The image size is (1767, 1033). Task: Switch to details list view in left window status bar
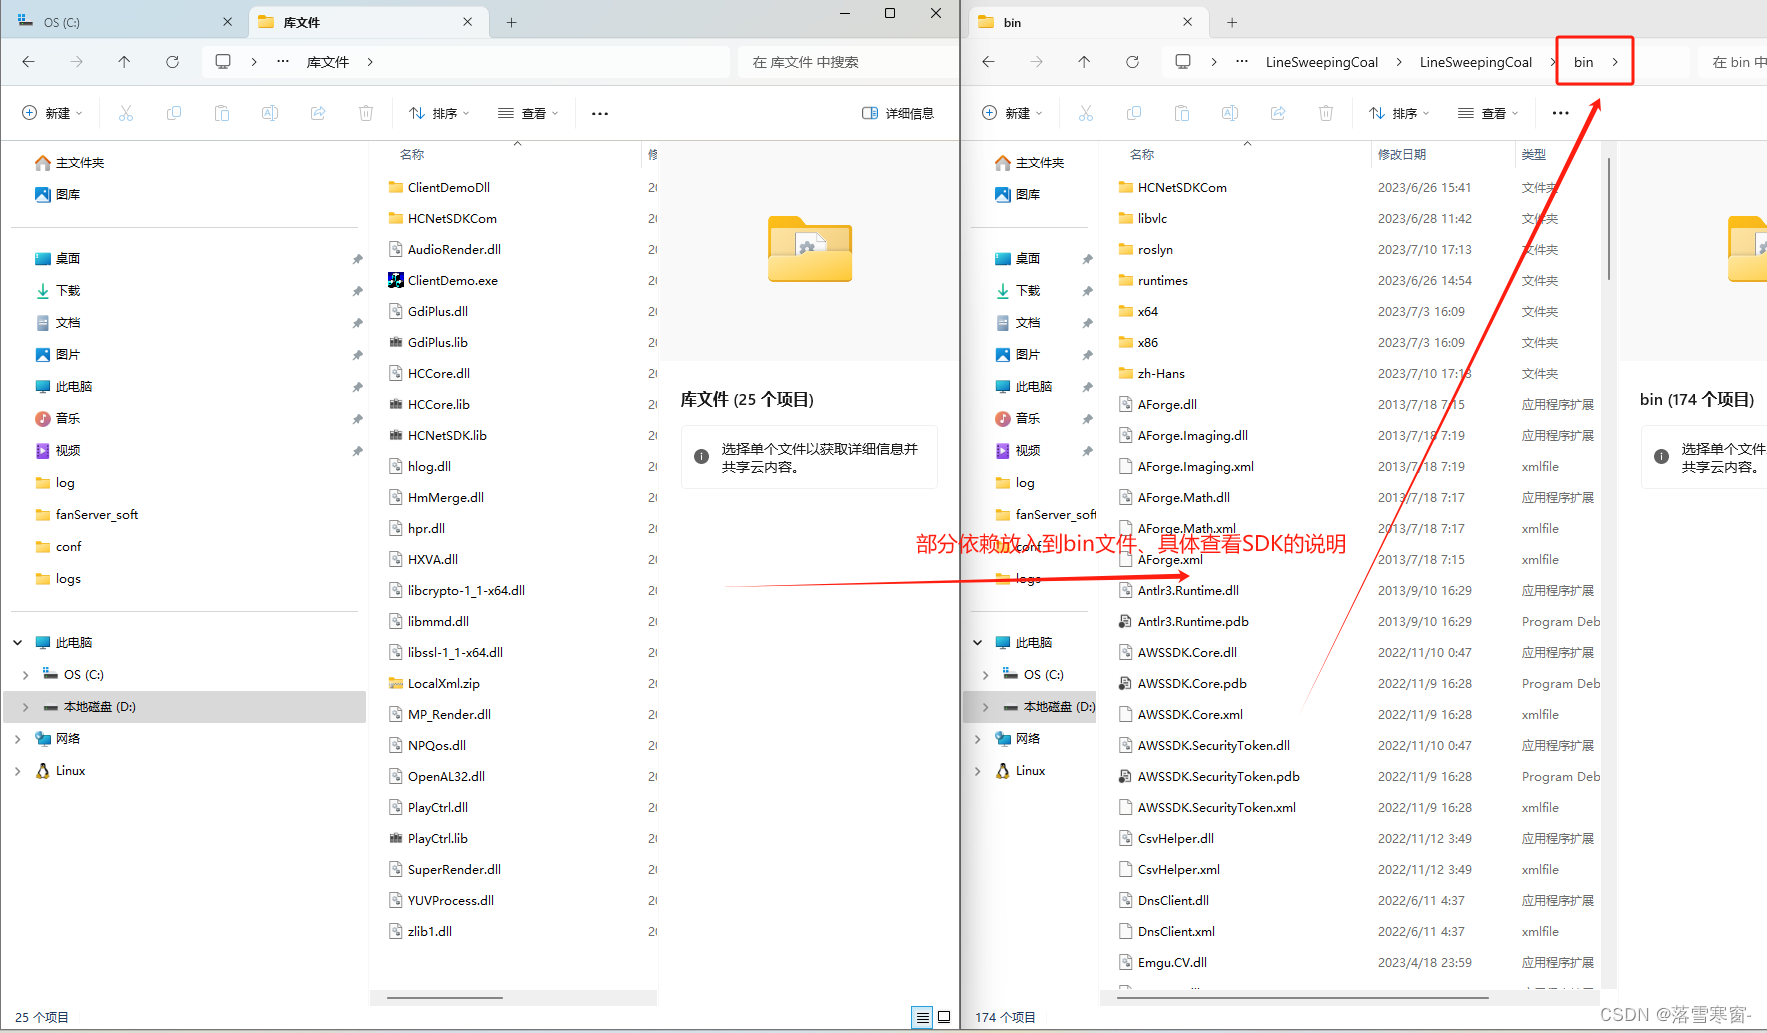pos(922,1017)
